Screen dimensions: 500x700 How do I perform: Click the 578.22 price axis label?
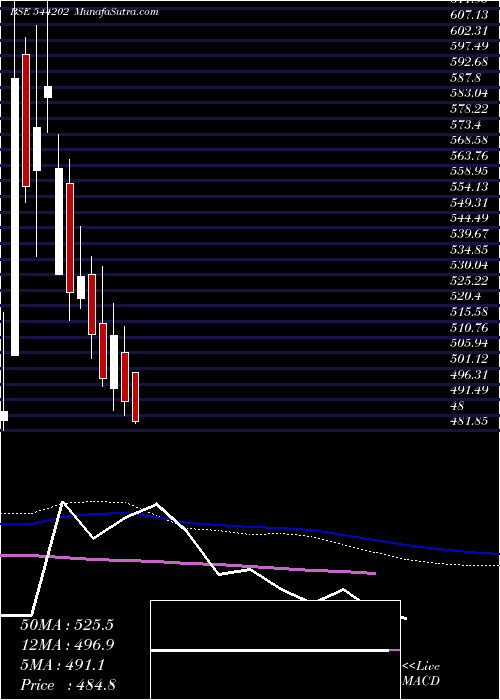click(x=469, y=109)
